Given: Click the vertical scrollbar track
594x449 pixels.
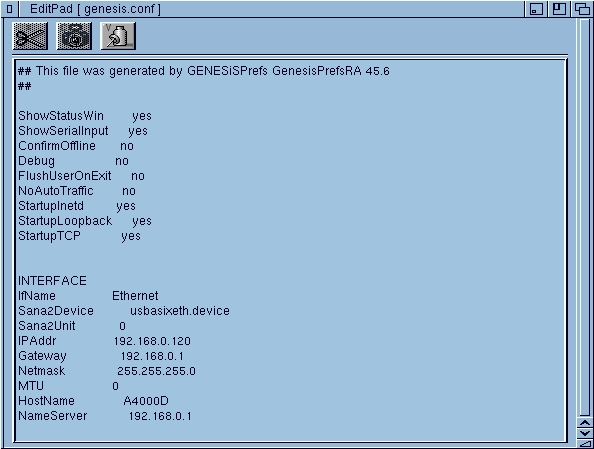Looking at the screenshot, I should tap(585, 217).
